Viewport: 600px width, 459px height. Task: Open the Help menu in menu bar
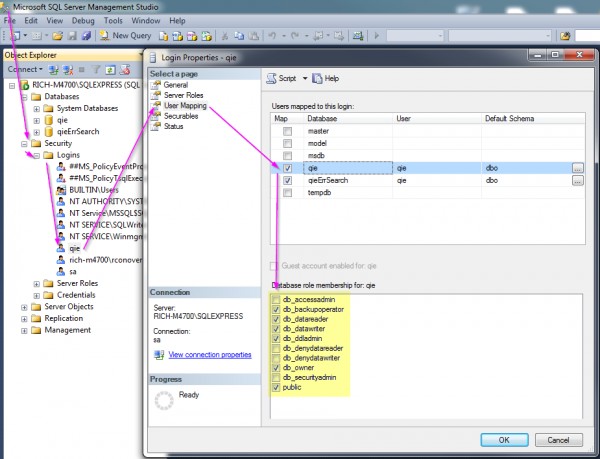tap(177, 21)
